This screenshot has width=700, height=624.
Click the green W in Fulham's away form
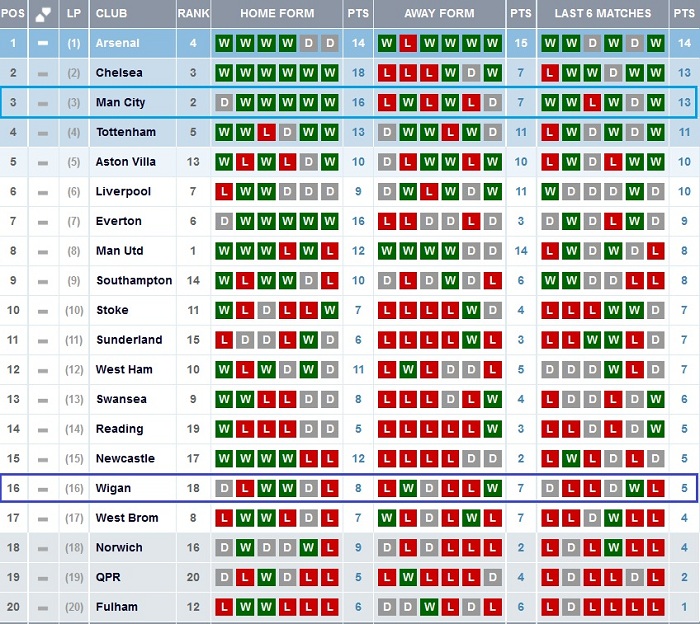(429, 607)
